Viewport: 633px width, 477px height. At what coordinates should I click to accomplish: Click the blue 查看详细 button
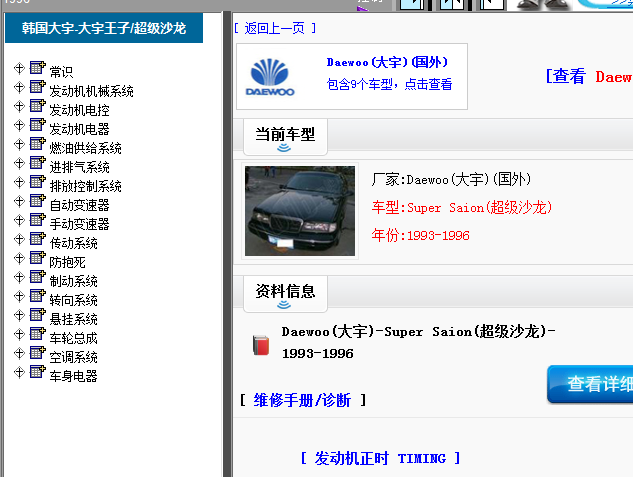coord(590,384)
